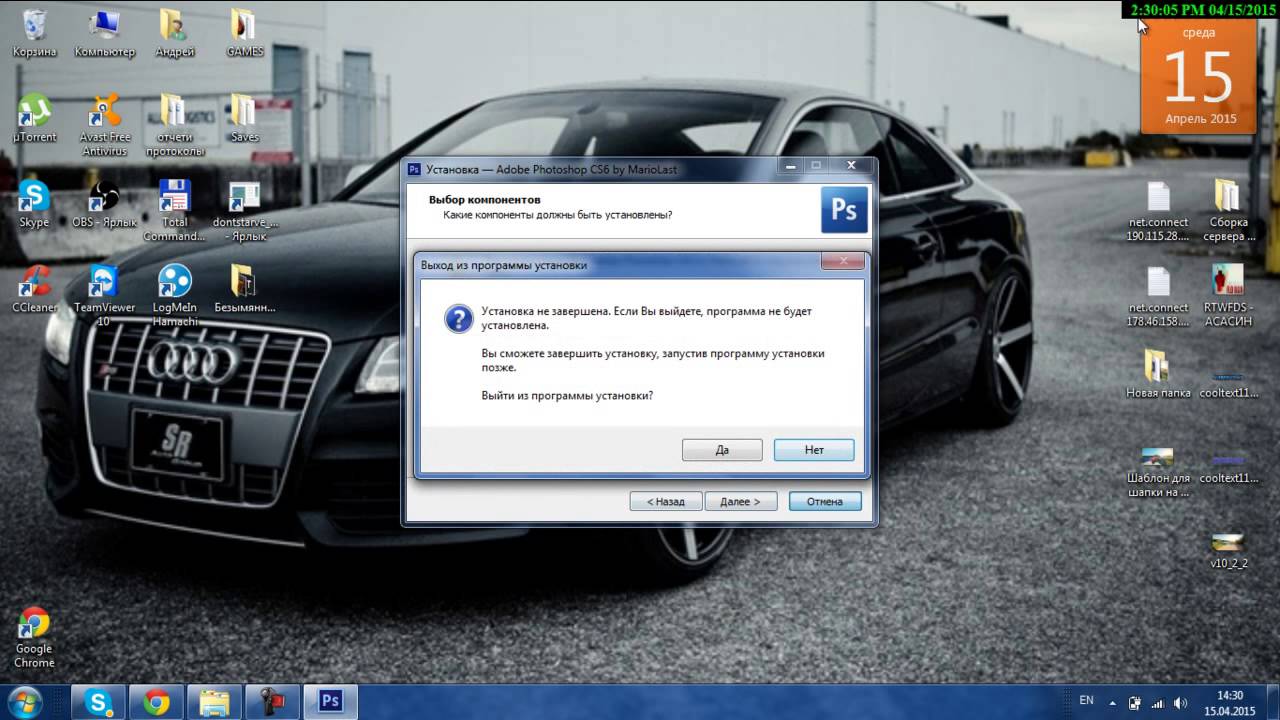Image resolution: width=1280 pixels, height=720 pixels.
Task: Select the µTorrent desktop shortcut
Action: pyautogui.click(x=34, y=118)
